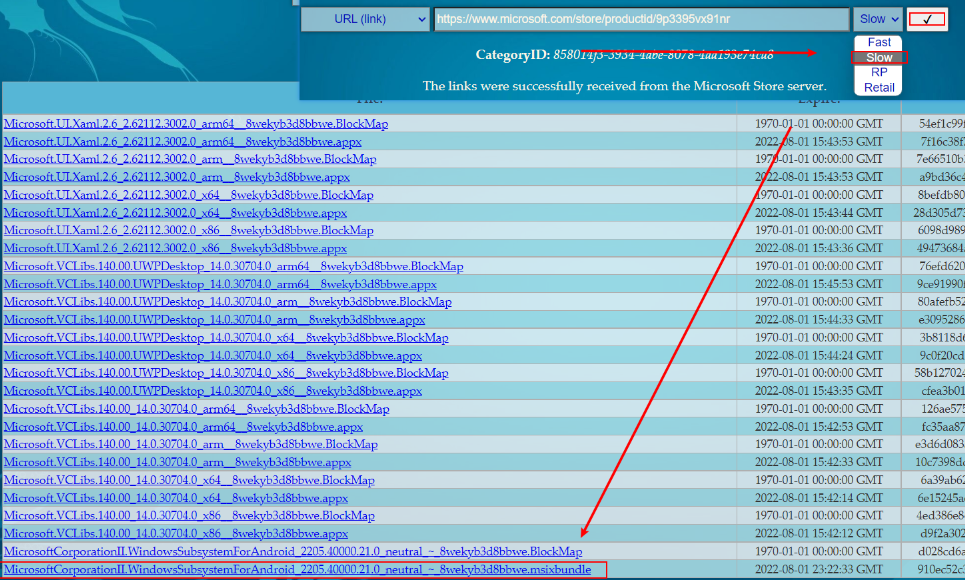Select expiry '2022-08-01 15:43:44 GMT'

point(819,213)
